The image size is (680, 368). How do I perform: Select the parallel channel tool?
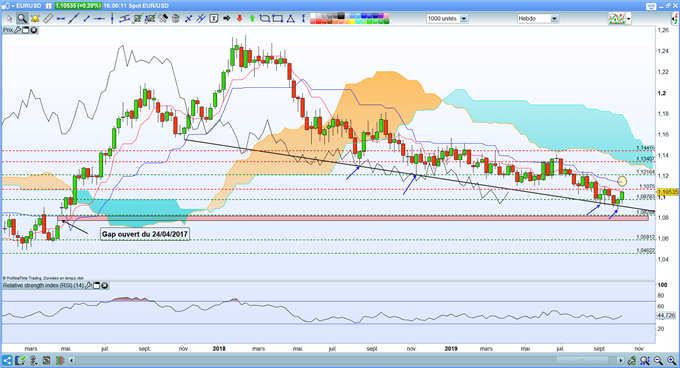(124, 19)
